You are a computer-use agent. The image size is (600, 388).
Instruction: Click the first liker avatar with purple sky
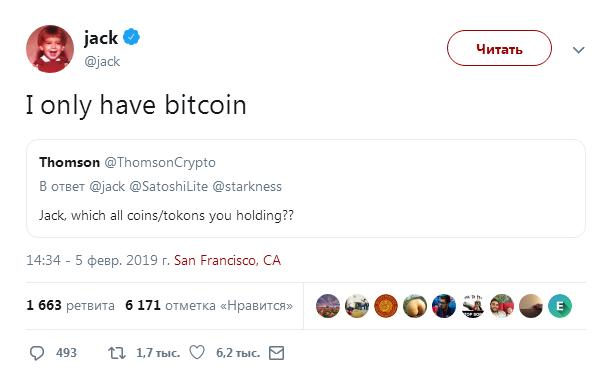[328, 306]
